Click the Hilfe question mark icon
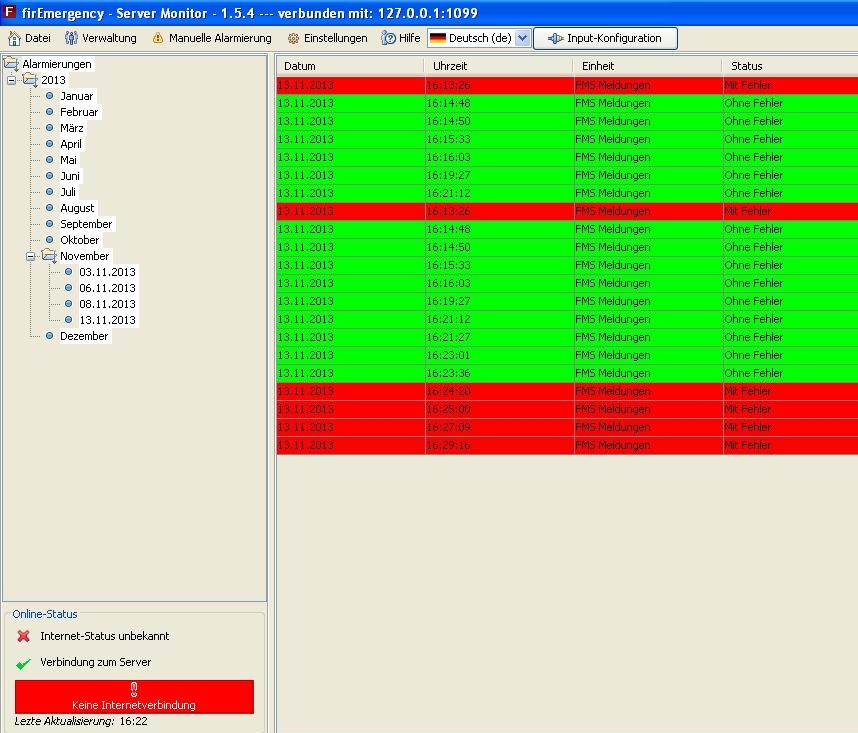This screenshot has width=858, height=733. [389, 38]
